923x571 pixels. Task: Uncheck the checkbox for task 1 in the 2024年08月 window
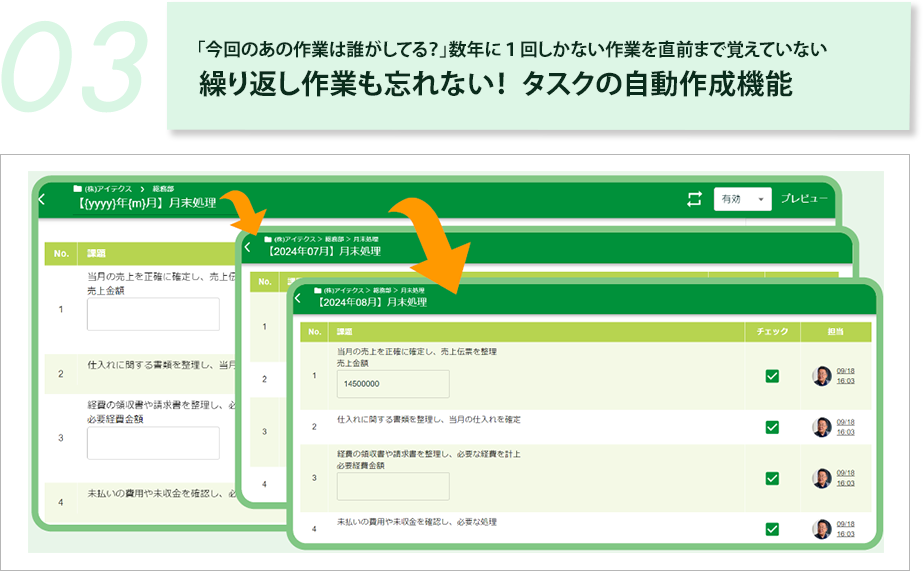(772, 376)
